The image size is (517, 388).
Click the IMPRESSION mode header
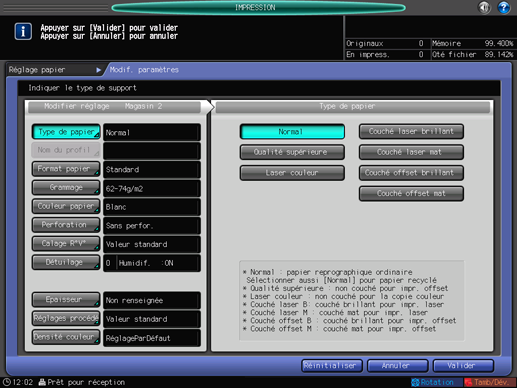point(258,7)
